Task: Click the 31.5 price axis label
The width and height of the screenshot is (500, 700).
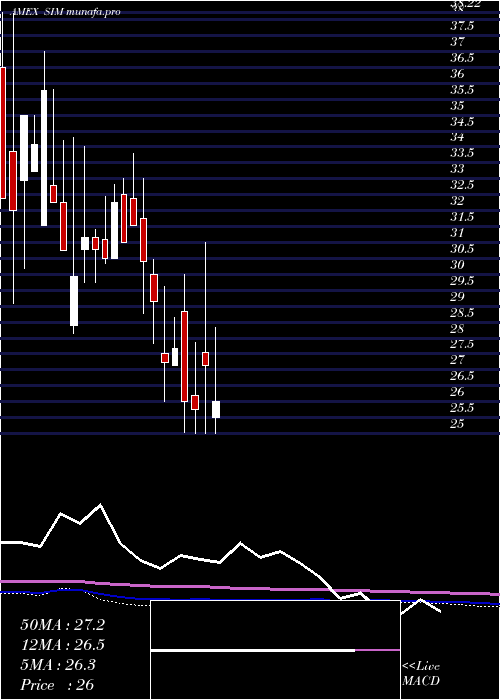Action: point(462,217)
